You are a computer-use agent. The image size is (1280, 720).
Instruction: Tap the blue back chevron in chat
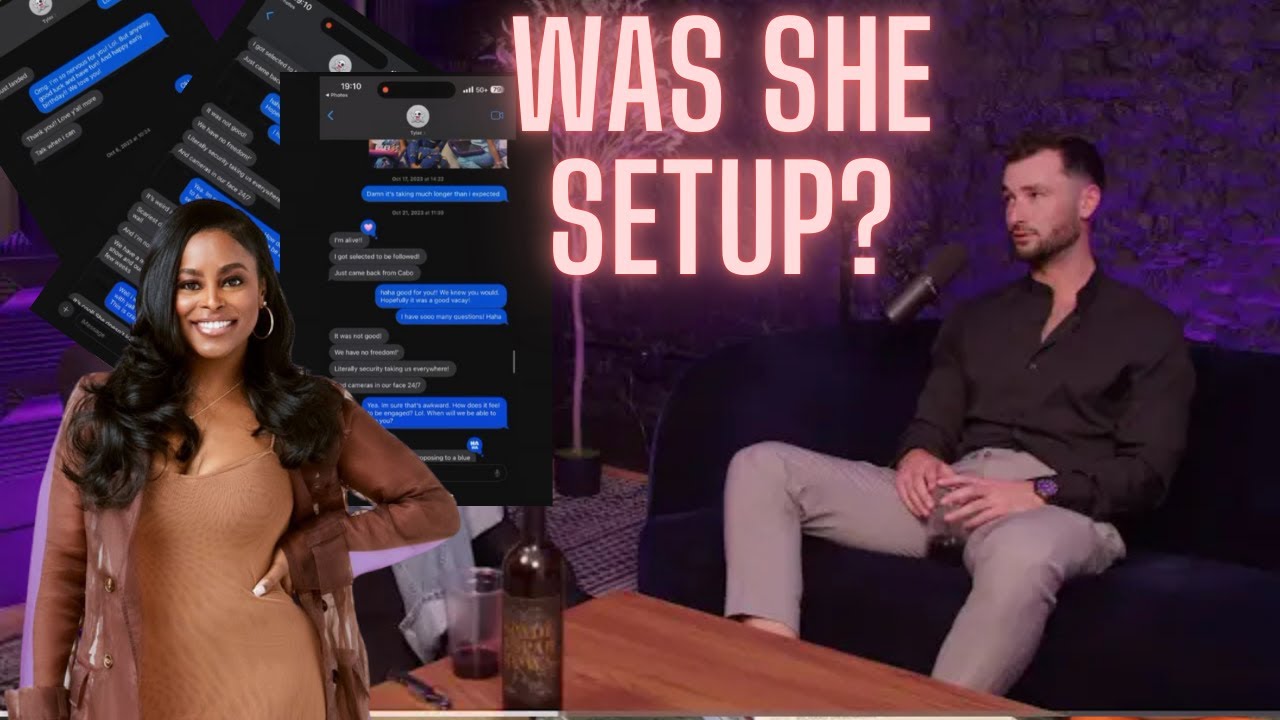(x=331, y=116)
